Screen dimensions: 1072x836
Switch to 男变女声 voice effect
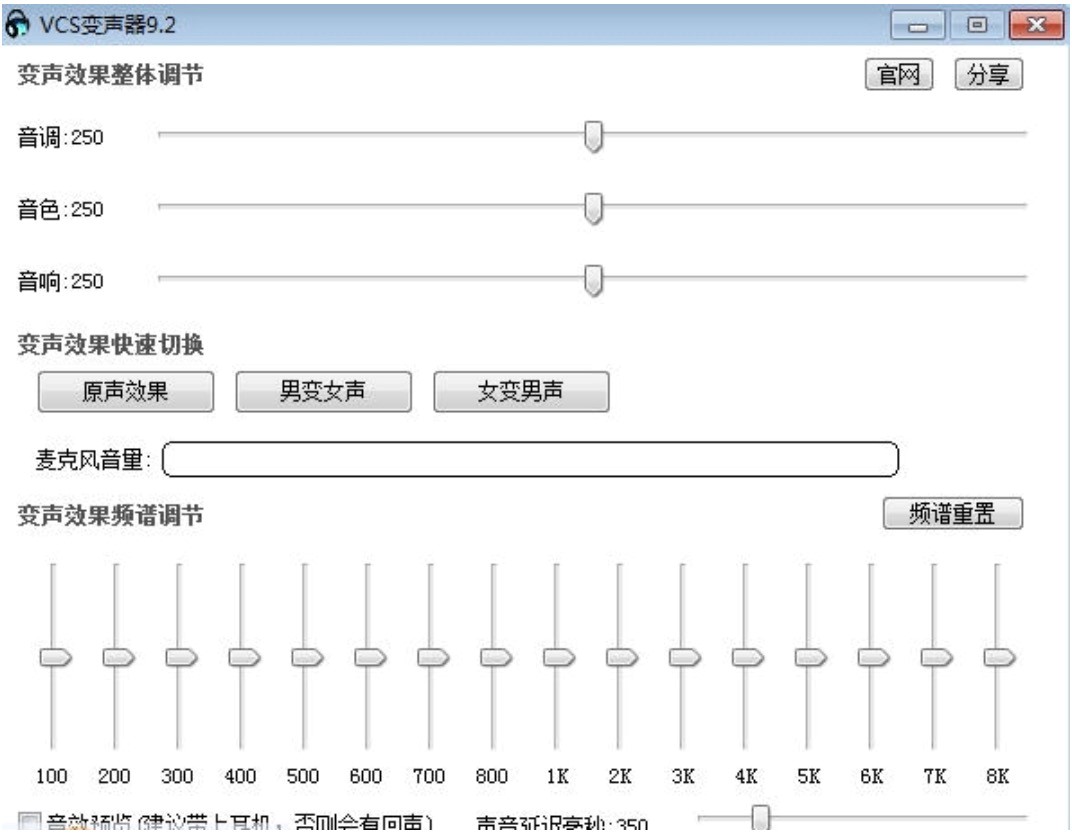pos(323,391)
